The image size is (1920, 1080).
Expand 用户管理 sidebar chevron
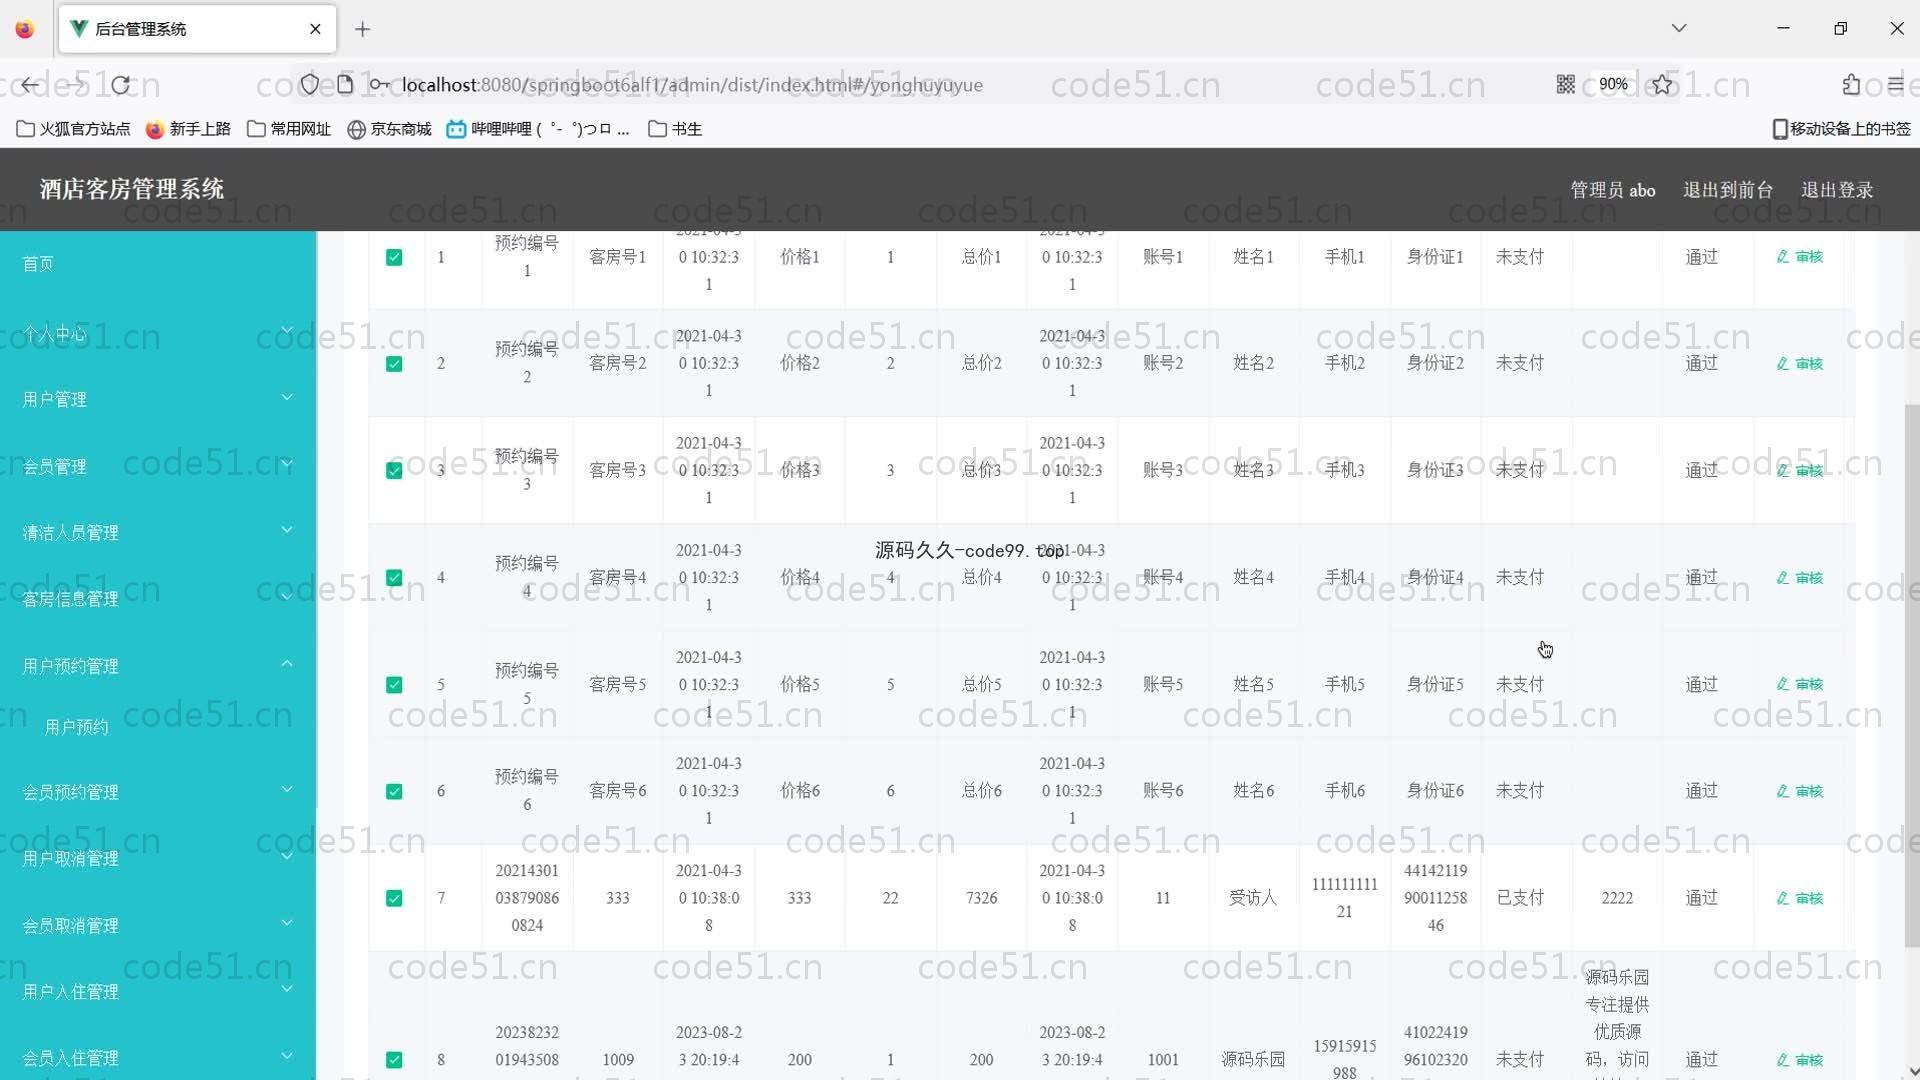tap(287, 398)
